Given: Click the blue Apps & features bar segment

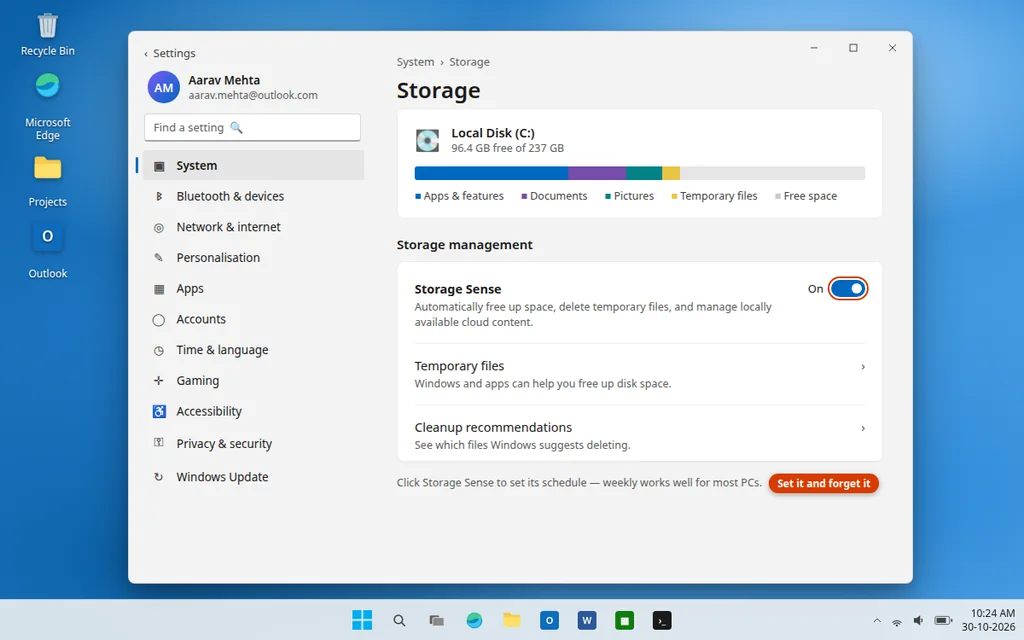Looking at the screenshot, I should click(x=491, y=173).
